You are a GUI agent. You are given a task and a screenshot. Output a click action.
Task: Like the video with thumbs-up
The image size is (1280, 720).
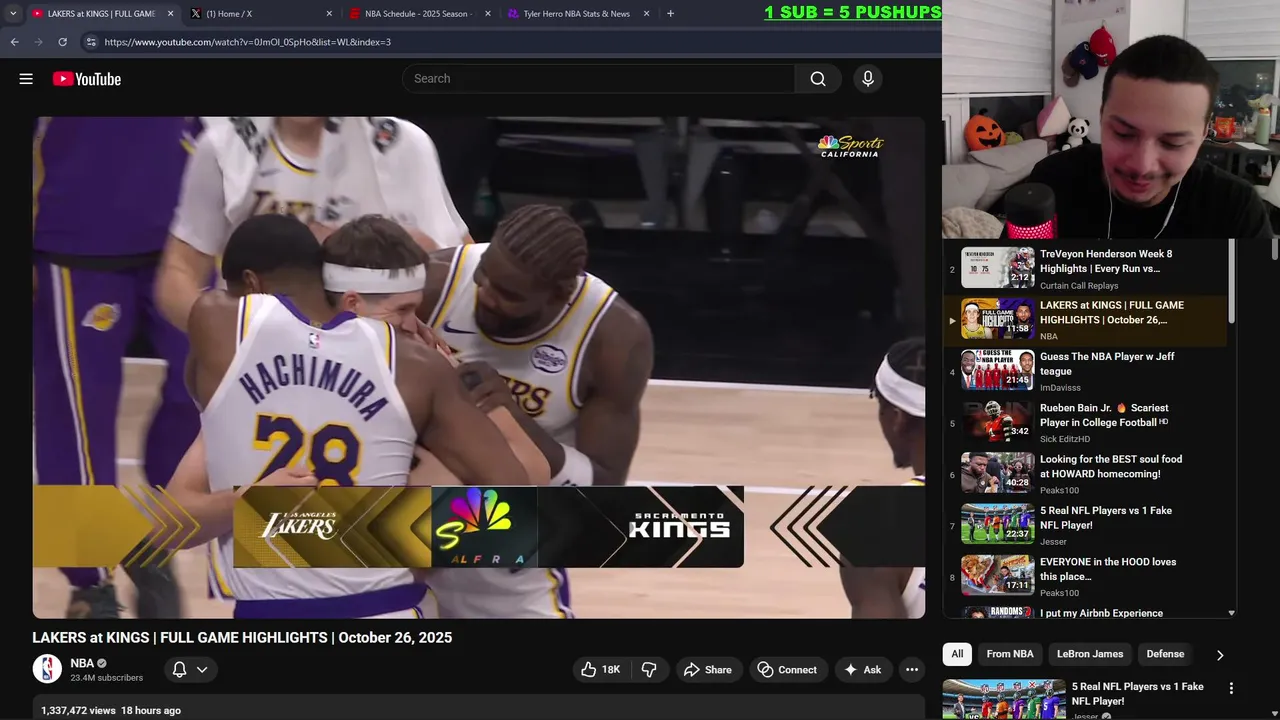(x=601, y=670)
